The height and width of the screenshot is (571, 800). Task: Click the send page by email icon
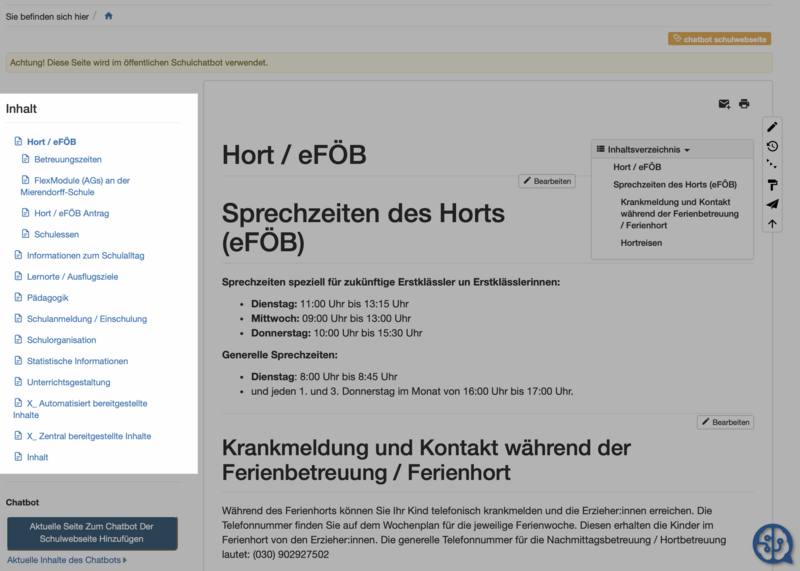(x=724, y=104)
